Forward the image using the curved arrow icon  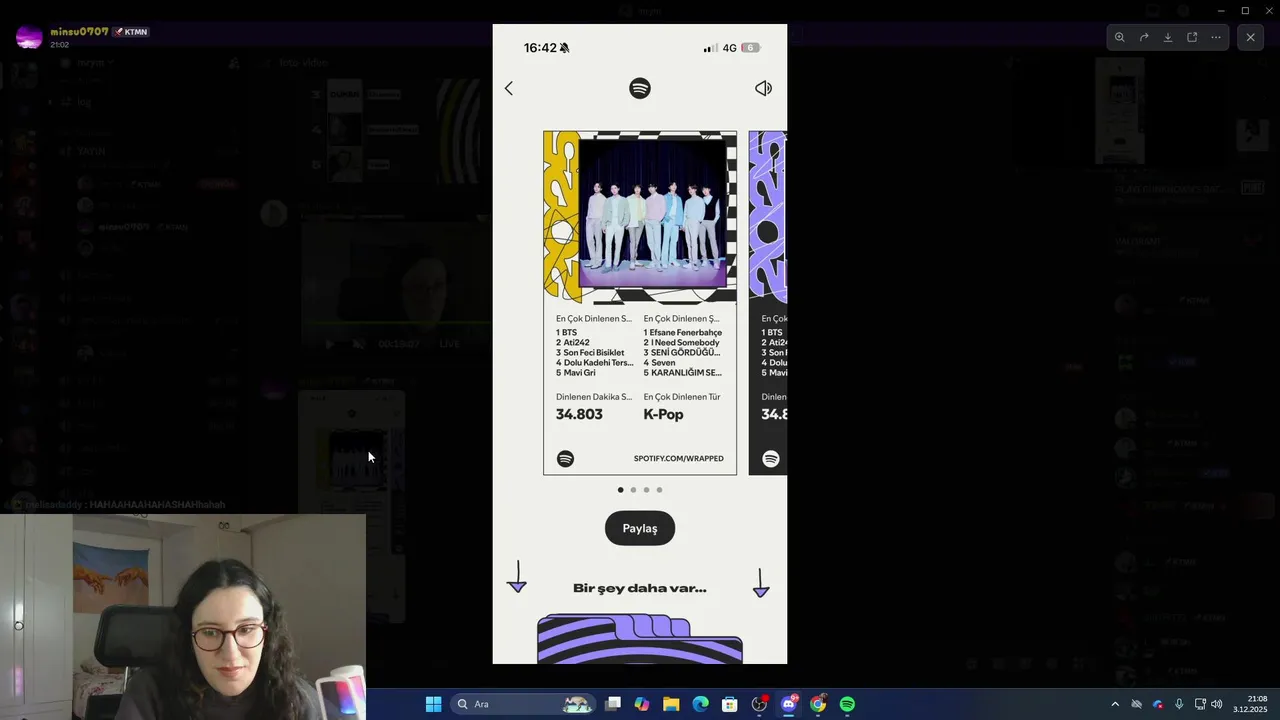[1144, 37]
